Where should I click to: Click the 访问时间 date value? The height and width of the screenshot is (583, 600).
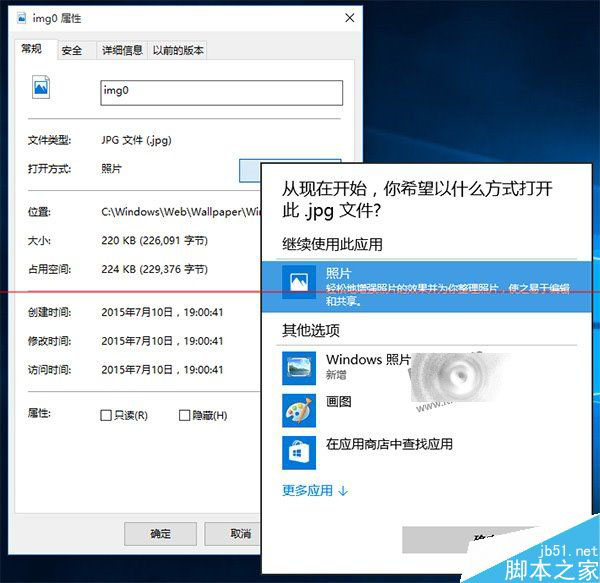coord(162,370)
